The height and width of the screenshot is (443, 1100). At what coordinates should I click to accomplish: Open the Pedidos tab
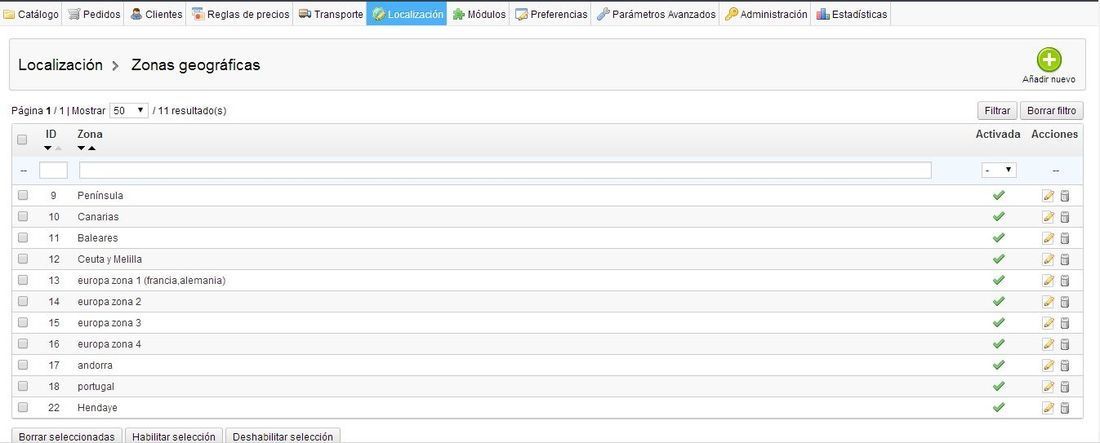pos(93,14)
